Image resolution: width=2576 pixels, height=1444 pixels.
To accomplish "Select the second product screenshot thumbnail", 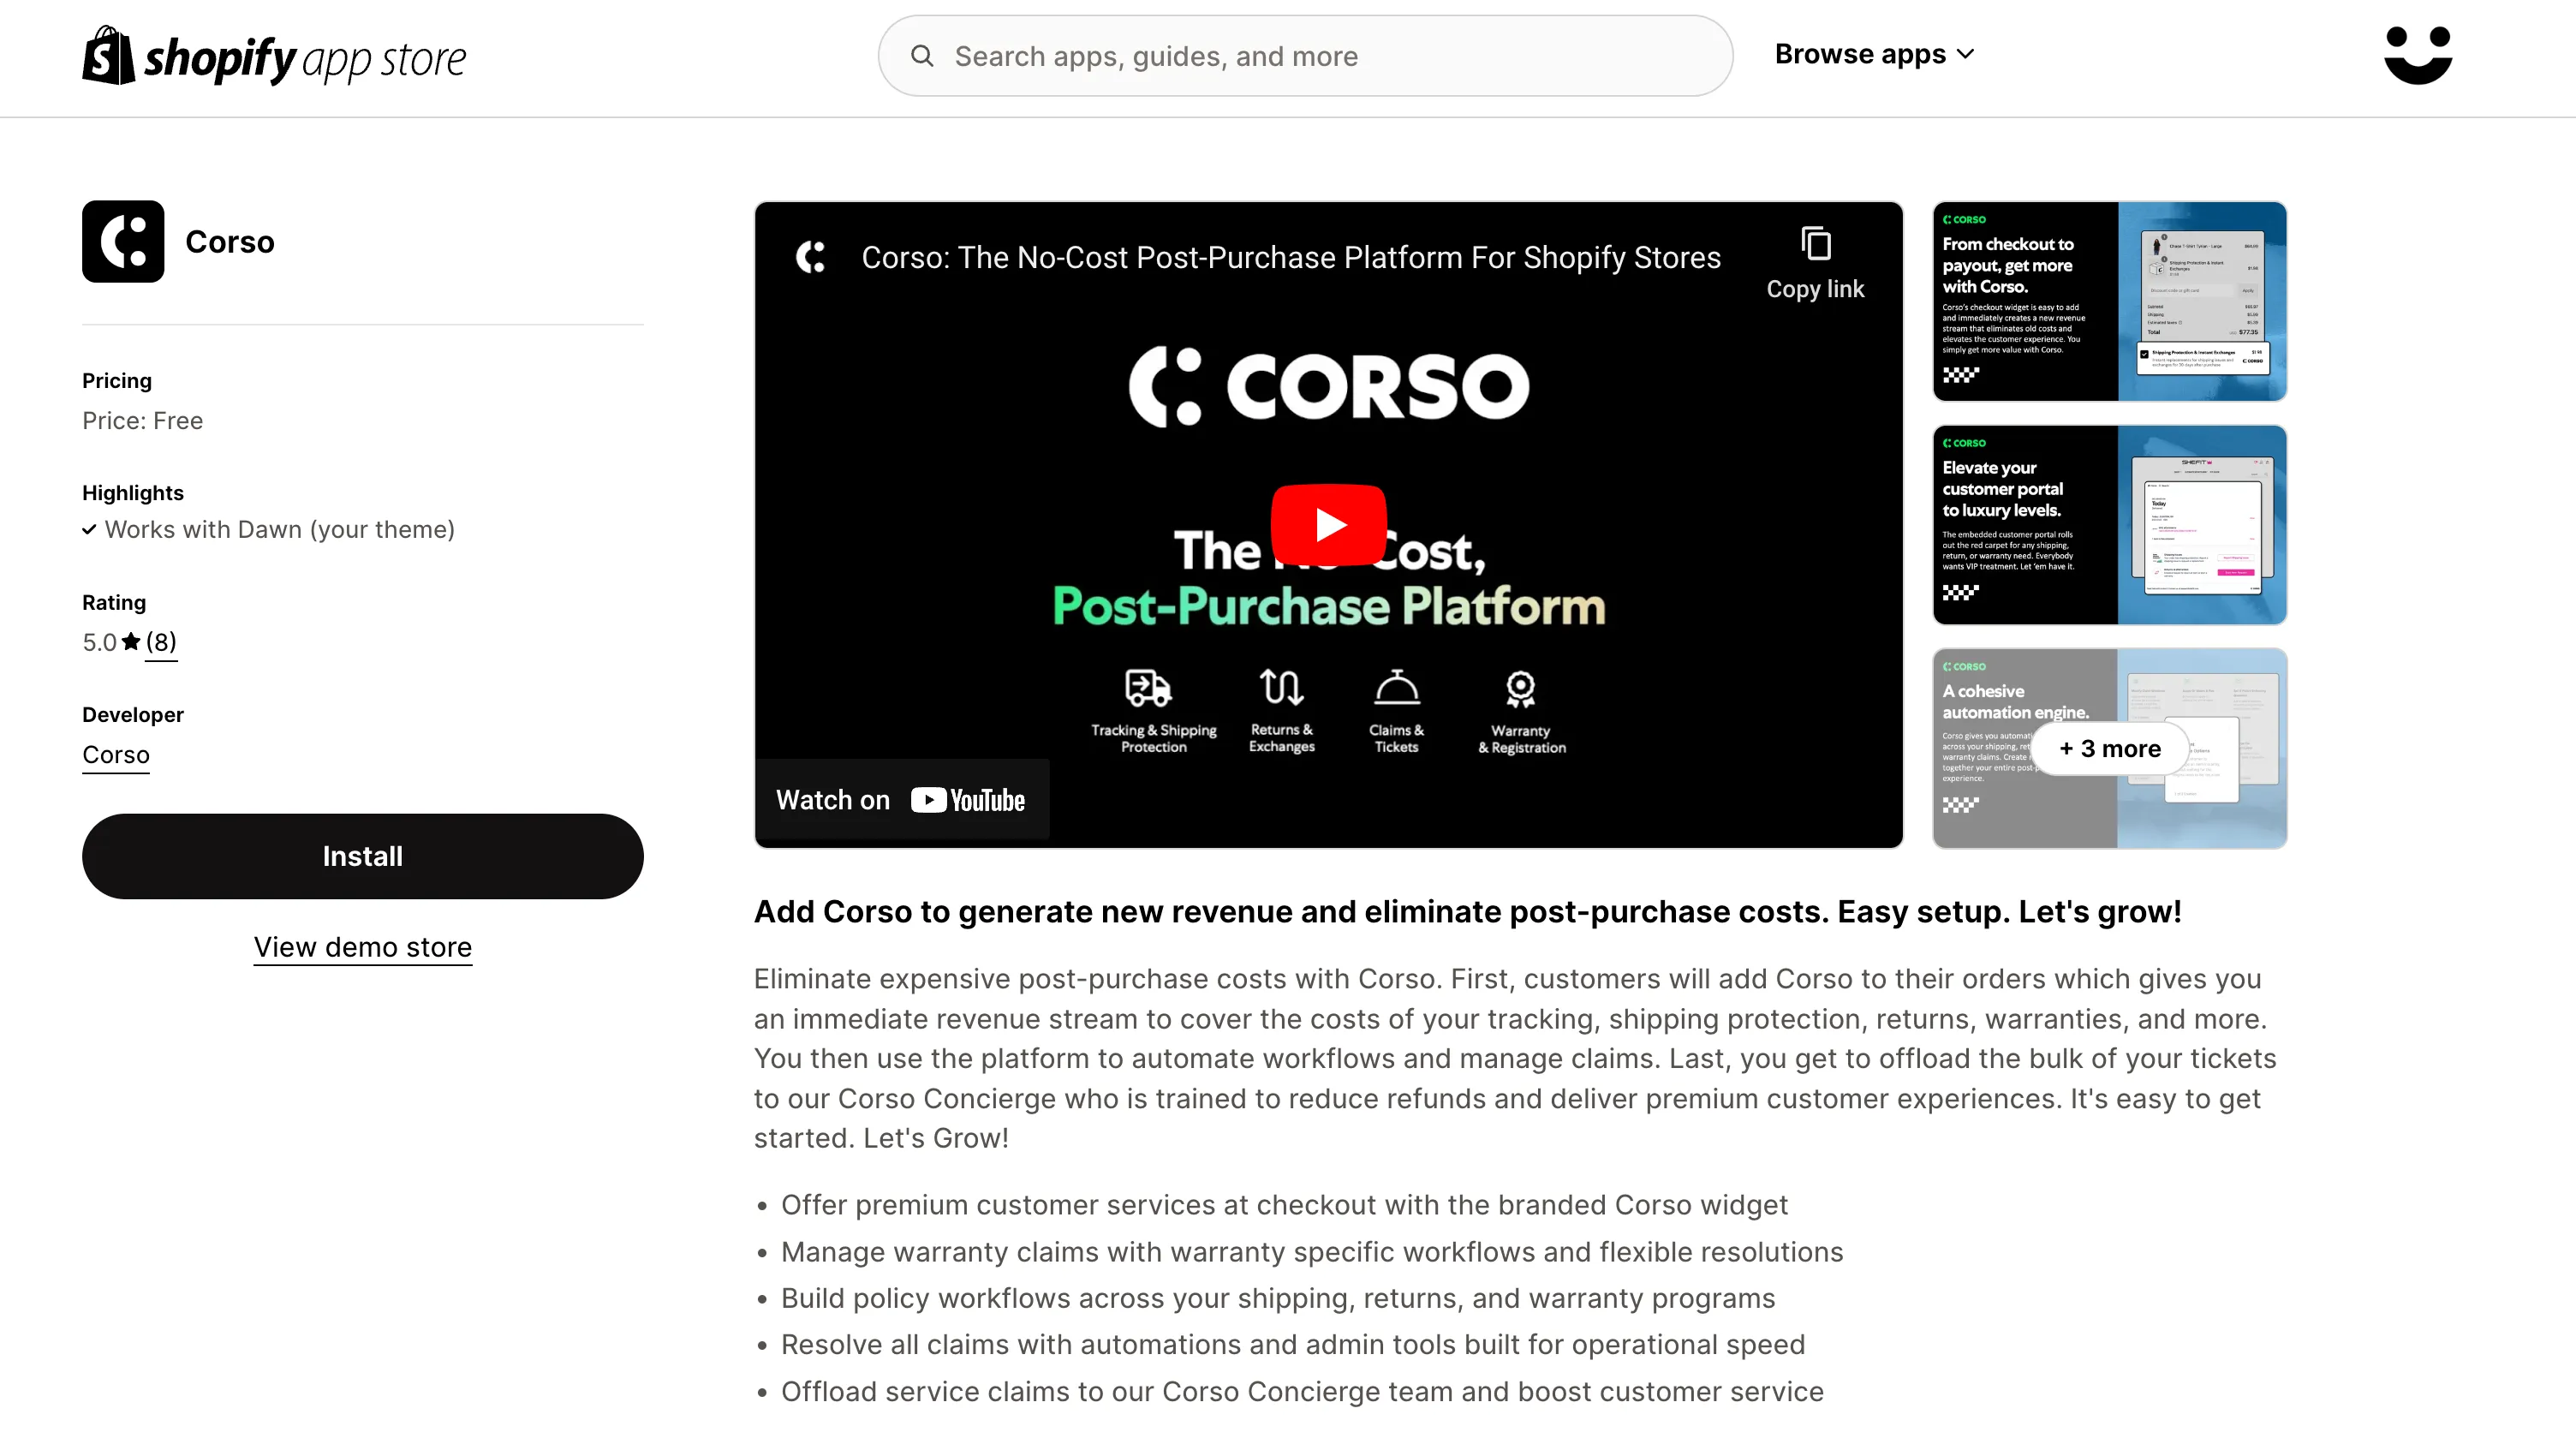I will (x=2109, y=524).
